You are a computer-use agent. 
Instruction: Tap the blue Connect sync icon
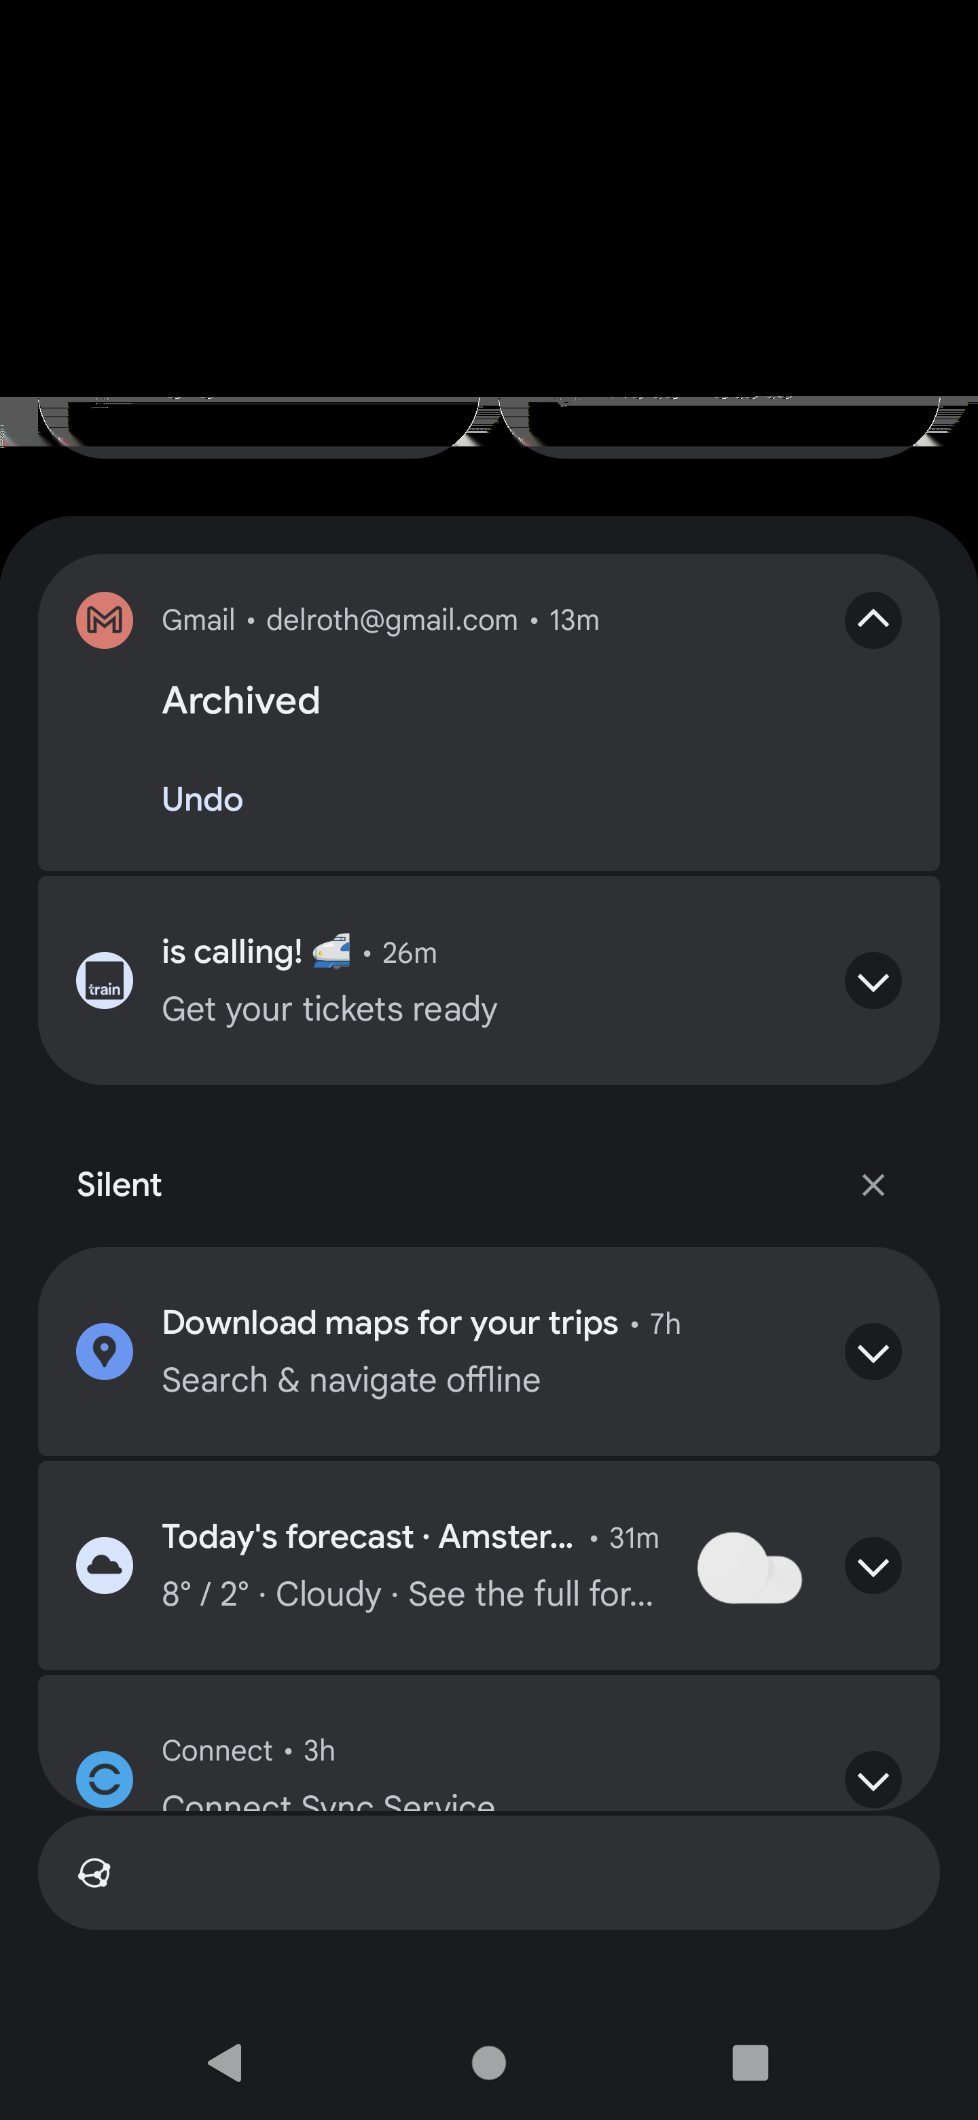point(105,1779)
